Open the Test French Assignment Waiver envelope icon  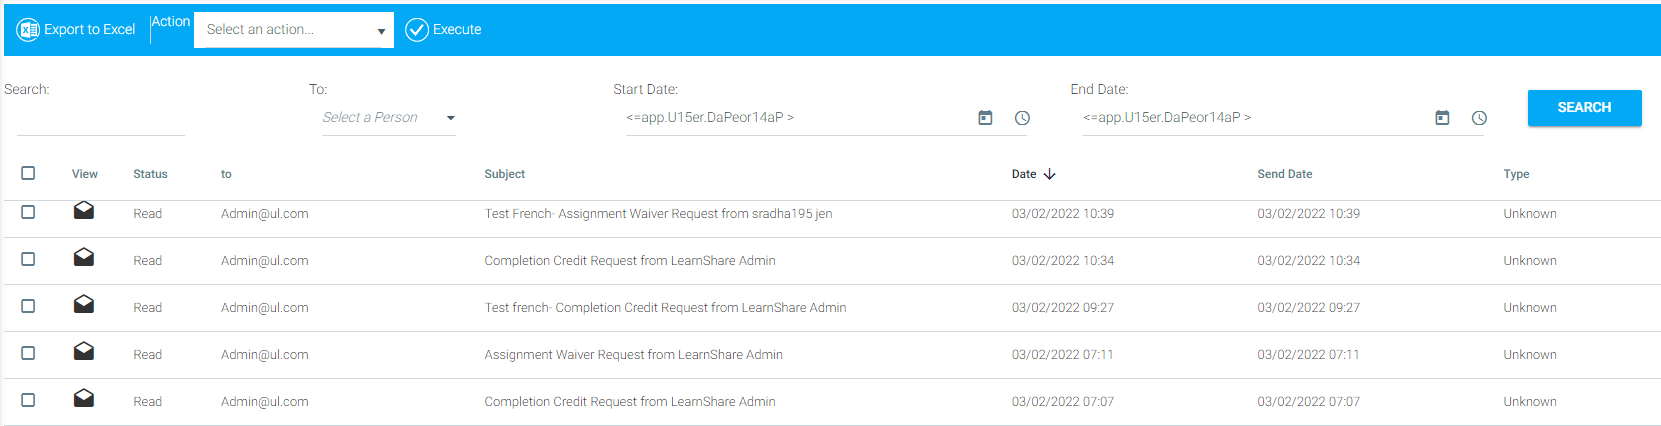84,210
